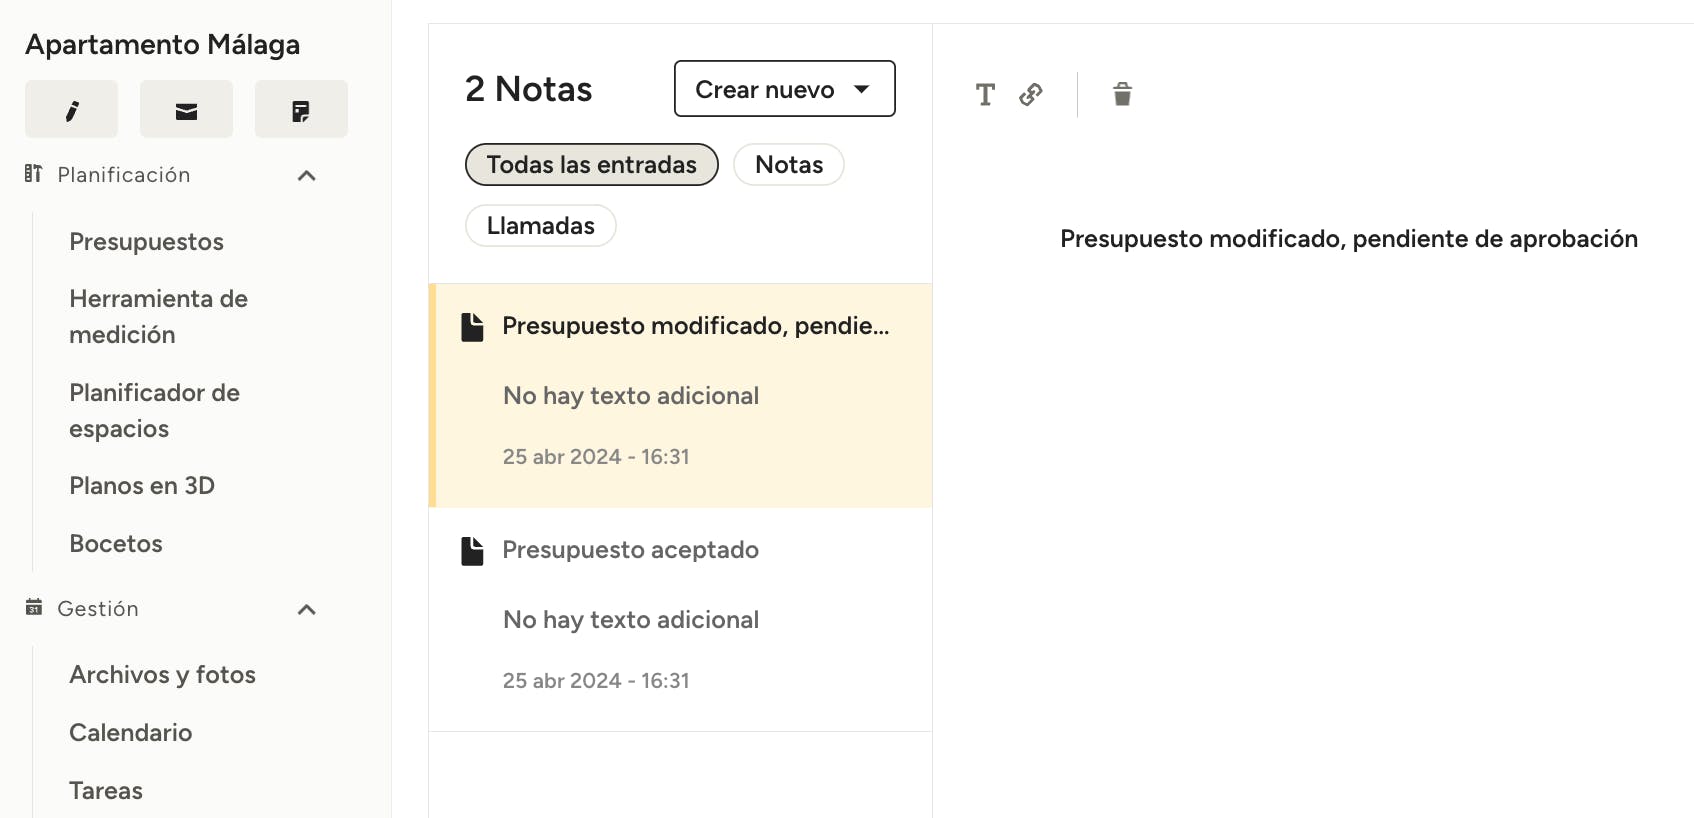1694x818 pixels.
Task: Click note text Presupuesto modificado, pendiente de aprobación
Action: coord(1349,239)
